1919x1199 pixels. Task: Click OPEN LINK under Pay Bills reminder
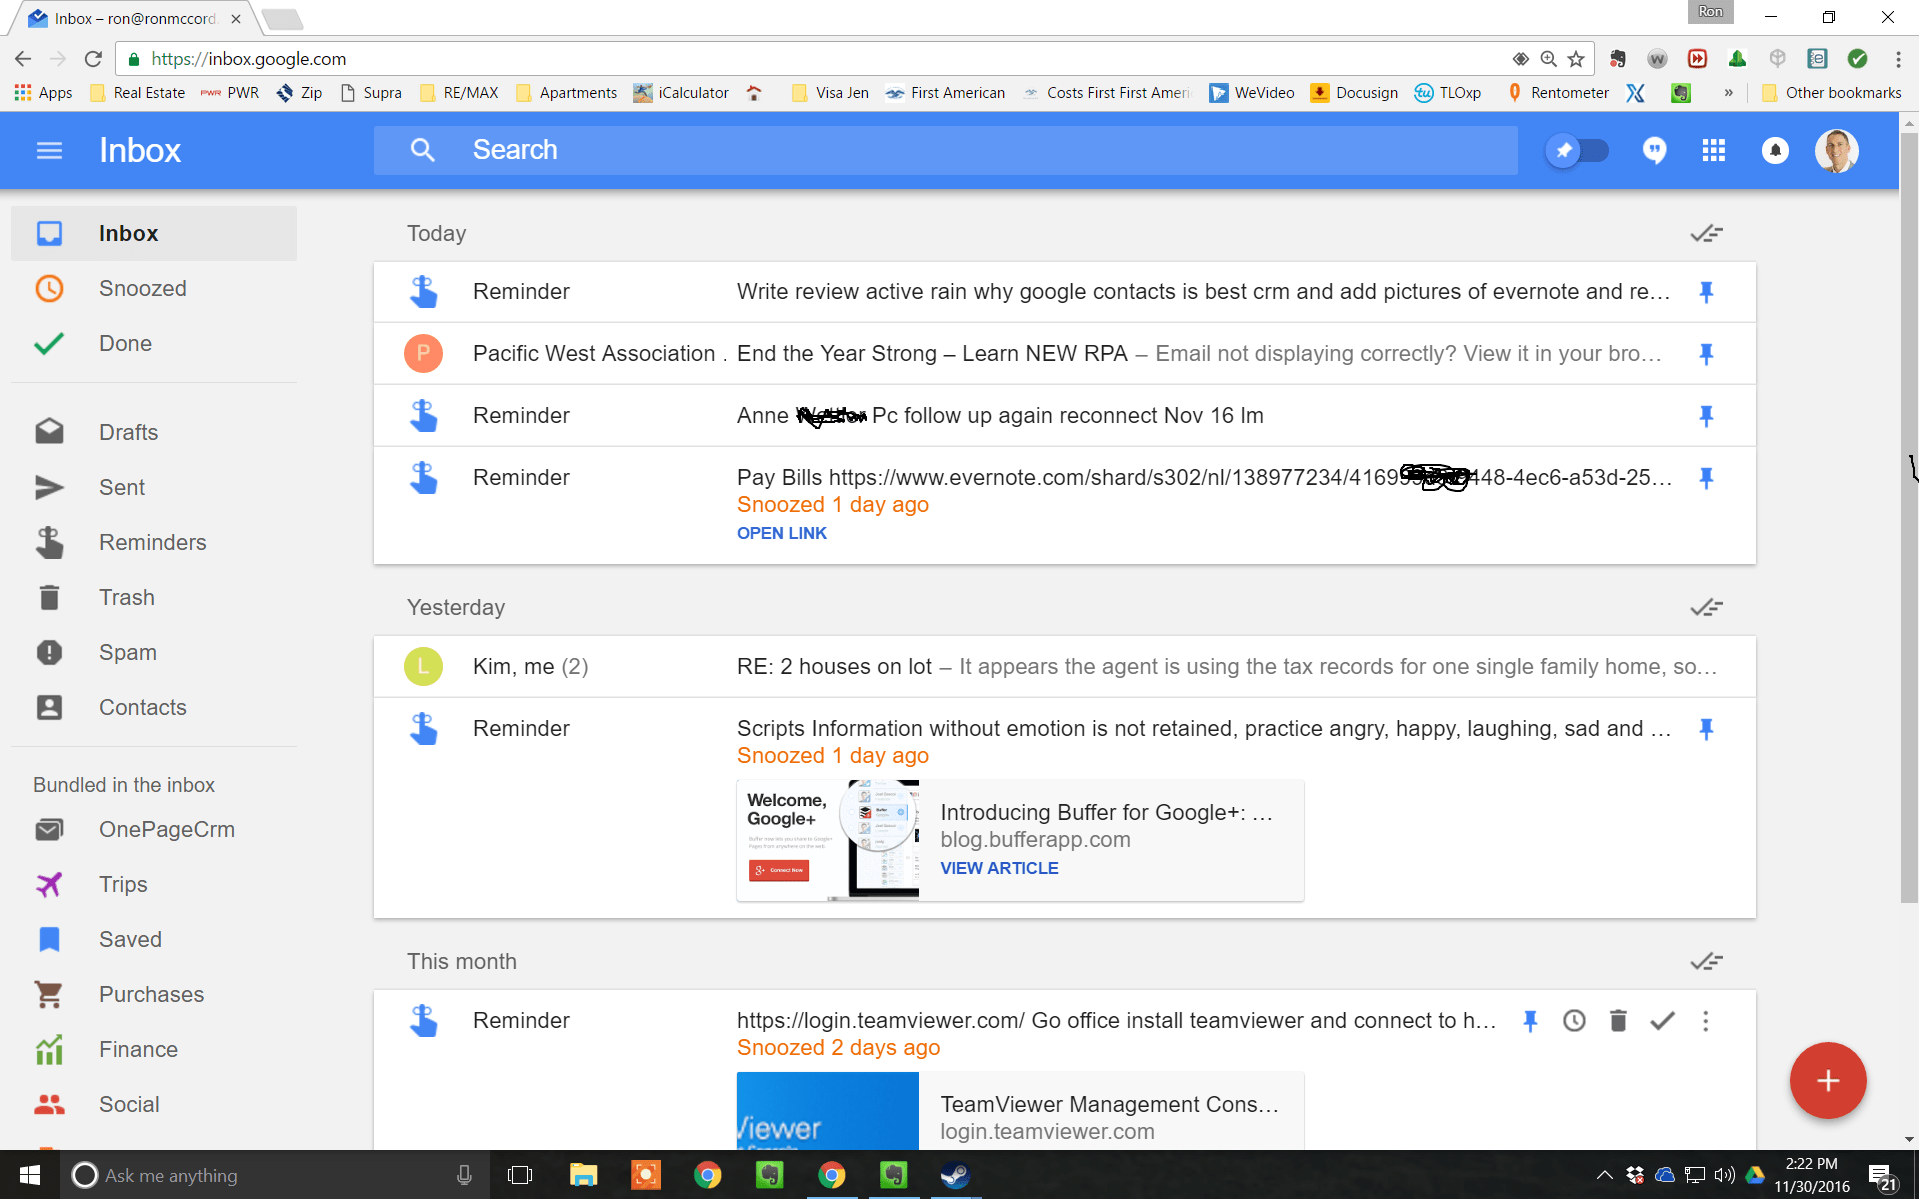point(781,533)
